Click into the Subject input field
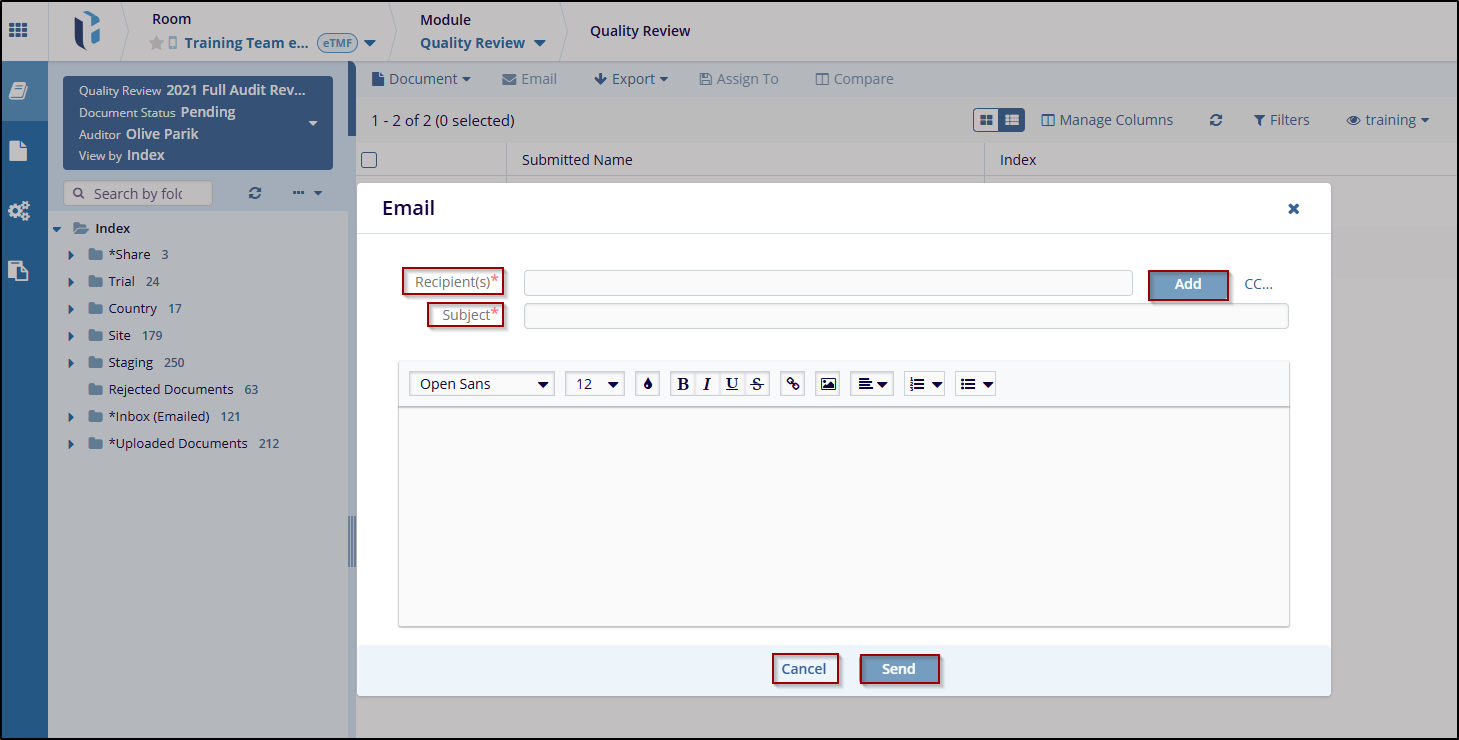The width and height of the screenshot is (1459, 740). [x=905, y=316]
